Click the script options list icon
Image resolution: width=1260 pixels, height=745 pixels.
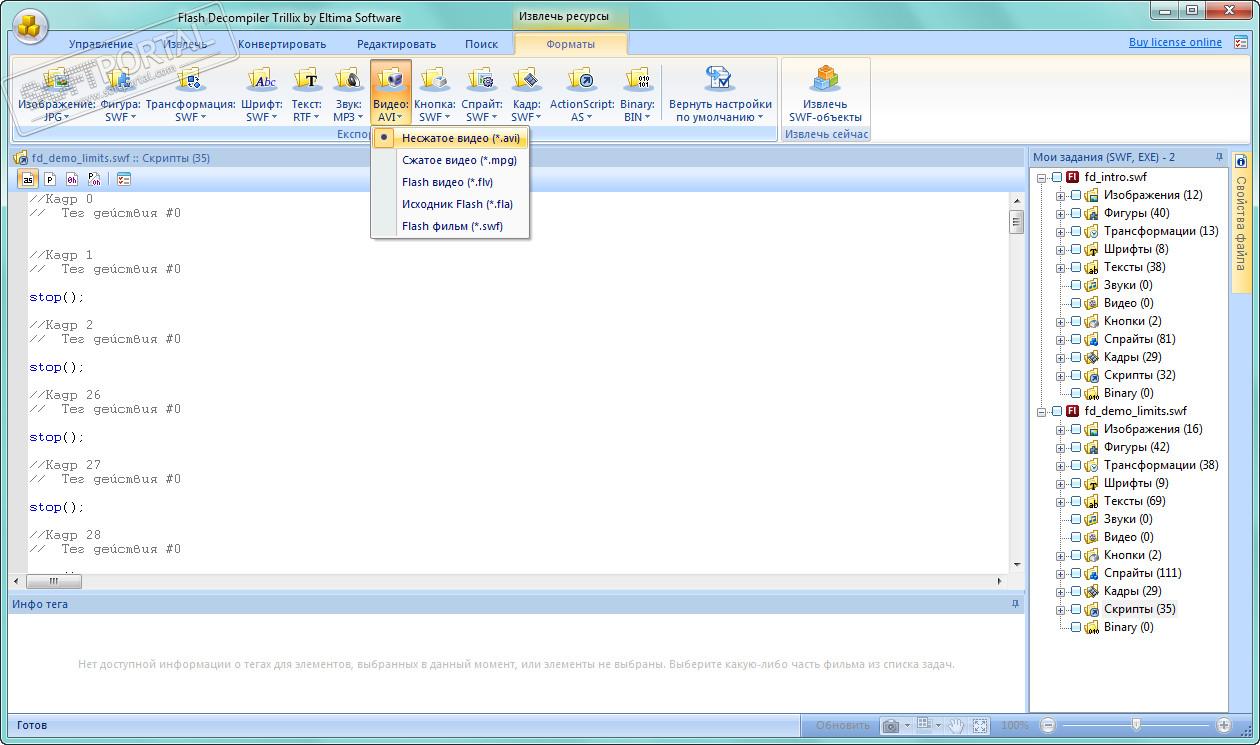[124, 179]
